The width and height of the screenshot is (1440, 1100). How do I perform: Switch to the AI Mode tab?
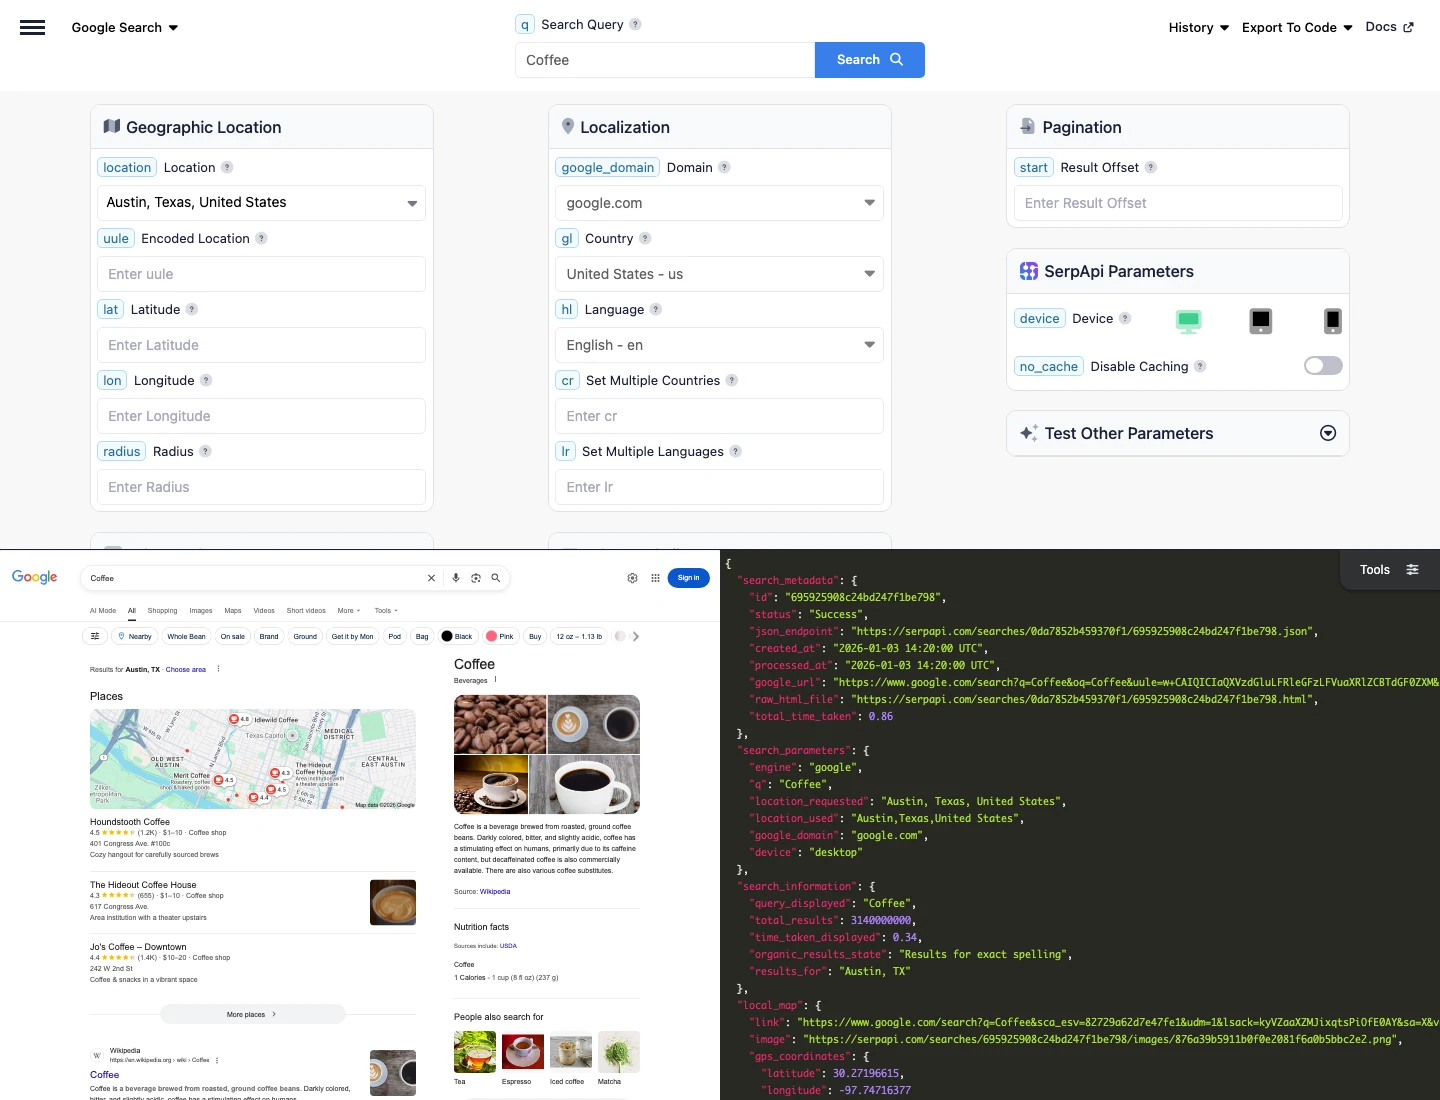click(x=103, y=610)
